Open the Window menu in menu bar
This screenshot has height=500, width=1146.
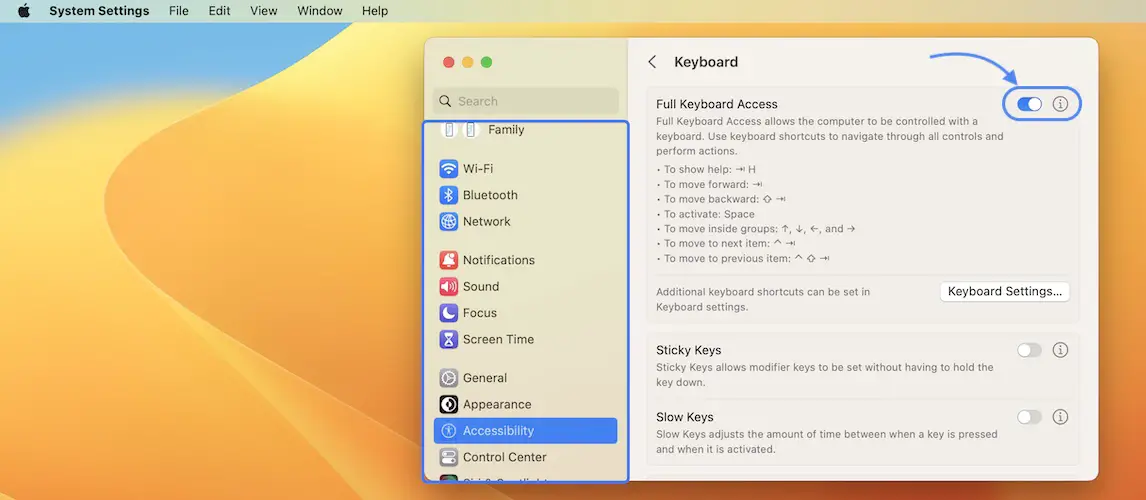click(318, 11)
